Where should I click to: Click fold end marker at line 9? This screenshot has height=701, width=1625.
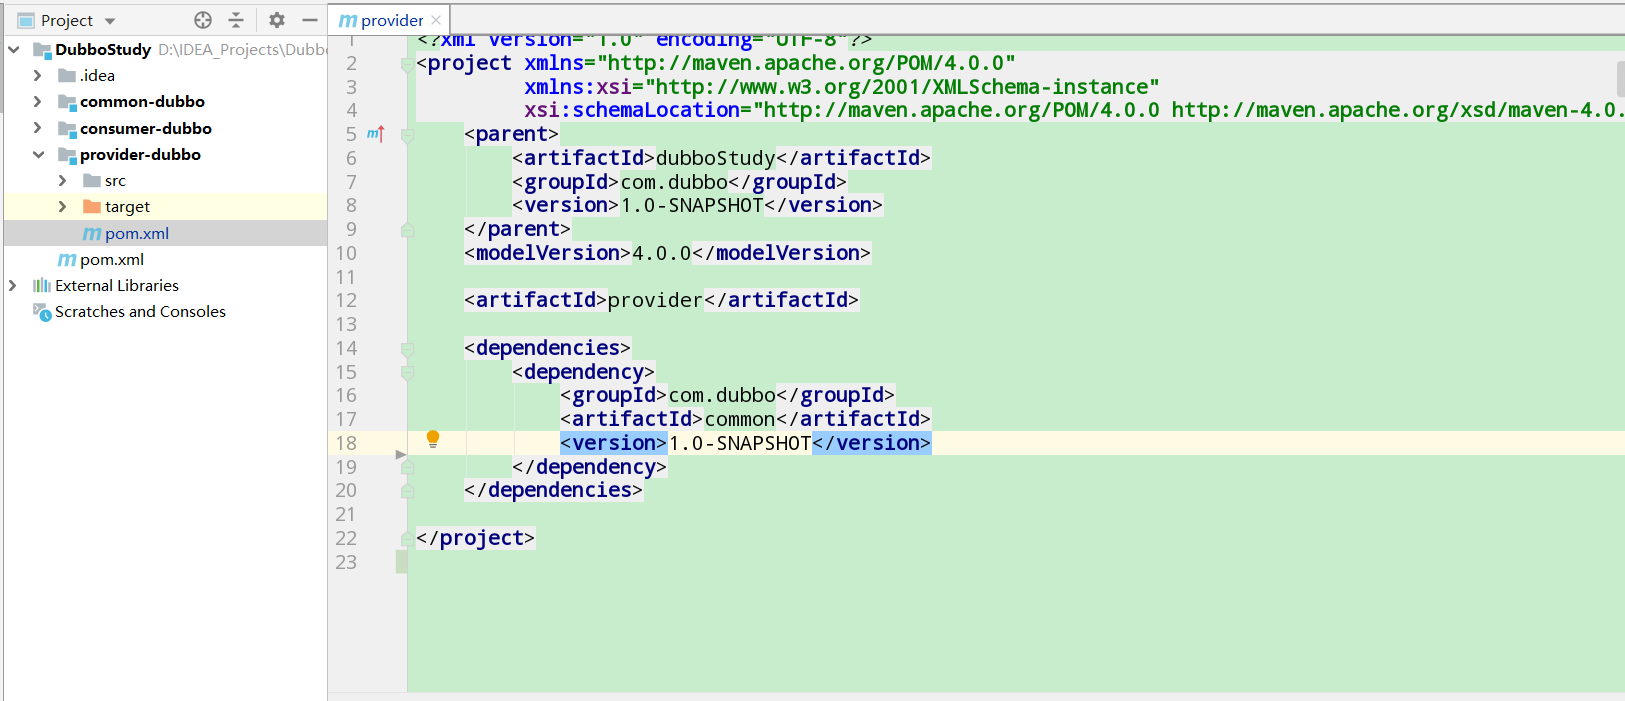pyautogui.click(x=407, y=230)
